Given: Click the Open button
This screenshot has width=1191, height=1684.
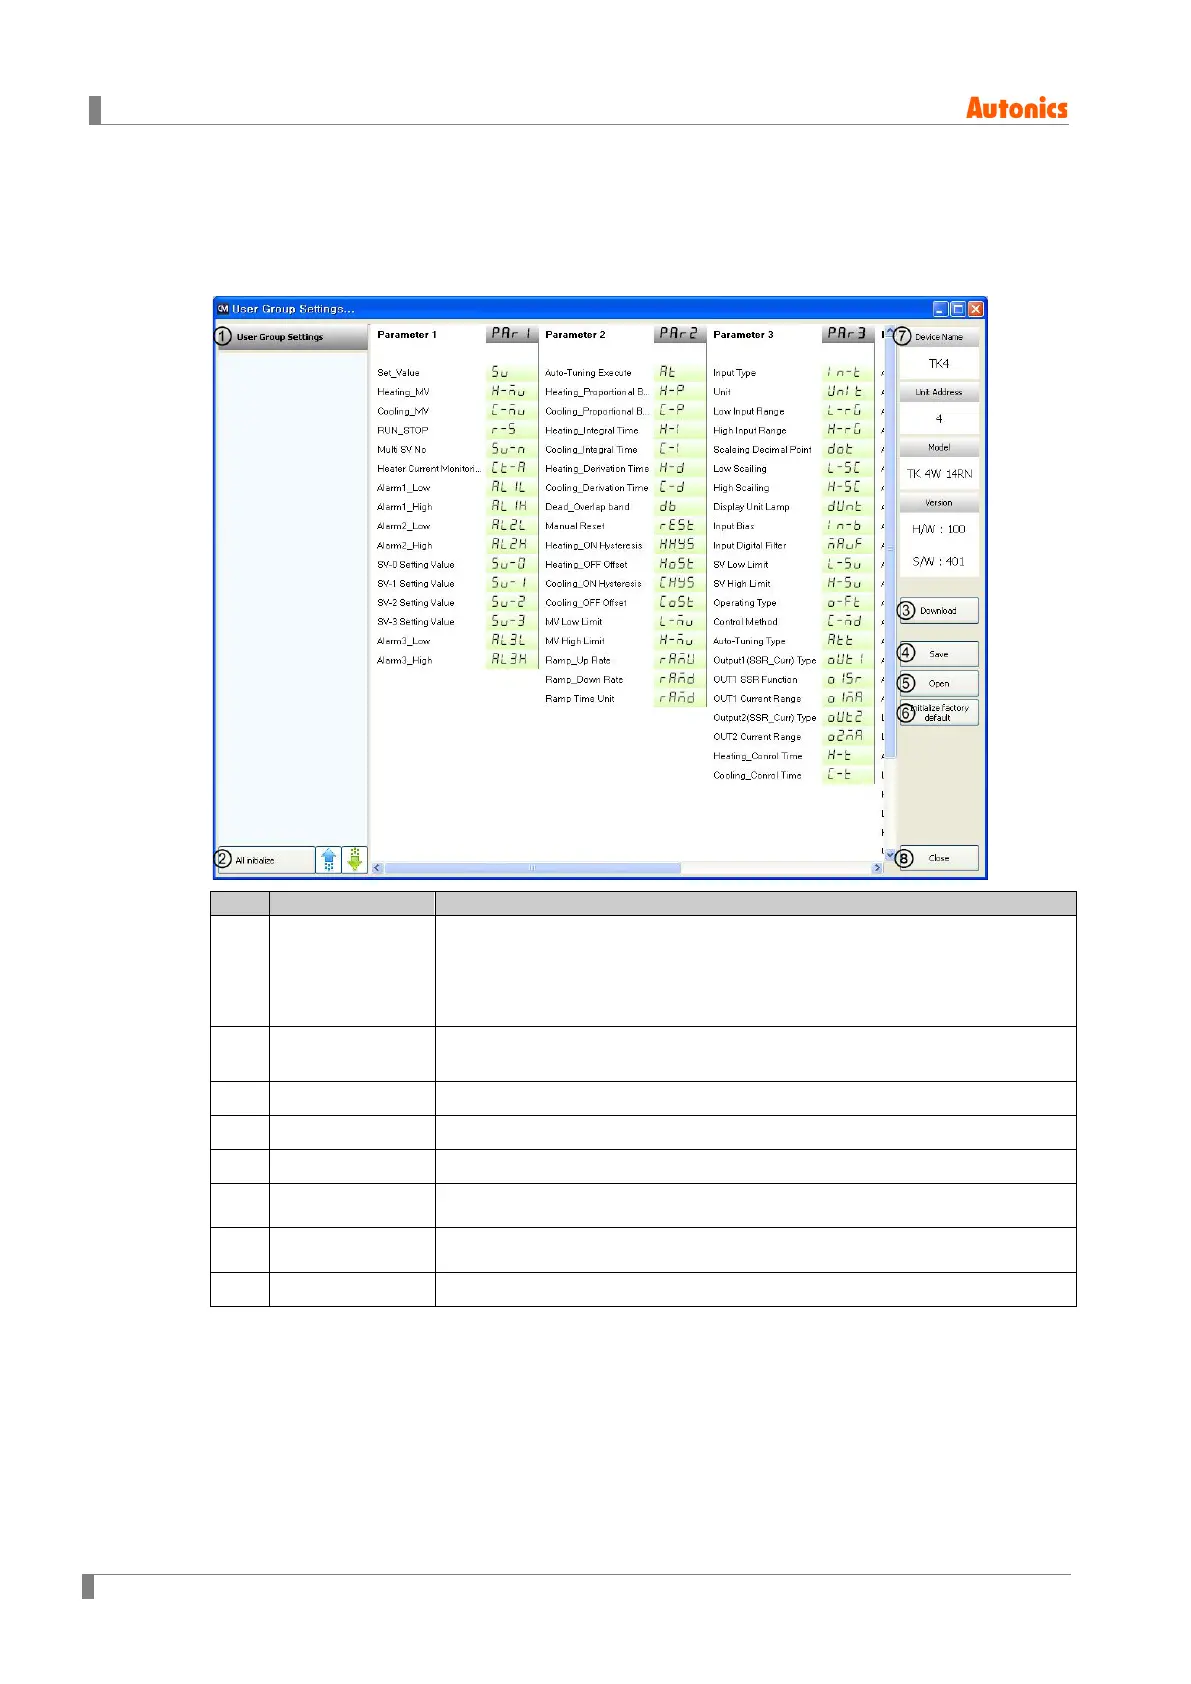Looking at the screenshot, I should (x=938, y=684).
